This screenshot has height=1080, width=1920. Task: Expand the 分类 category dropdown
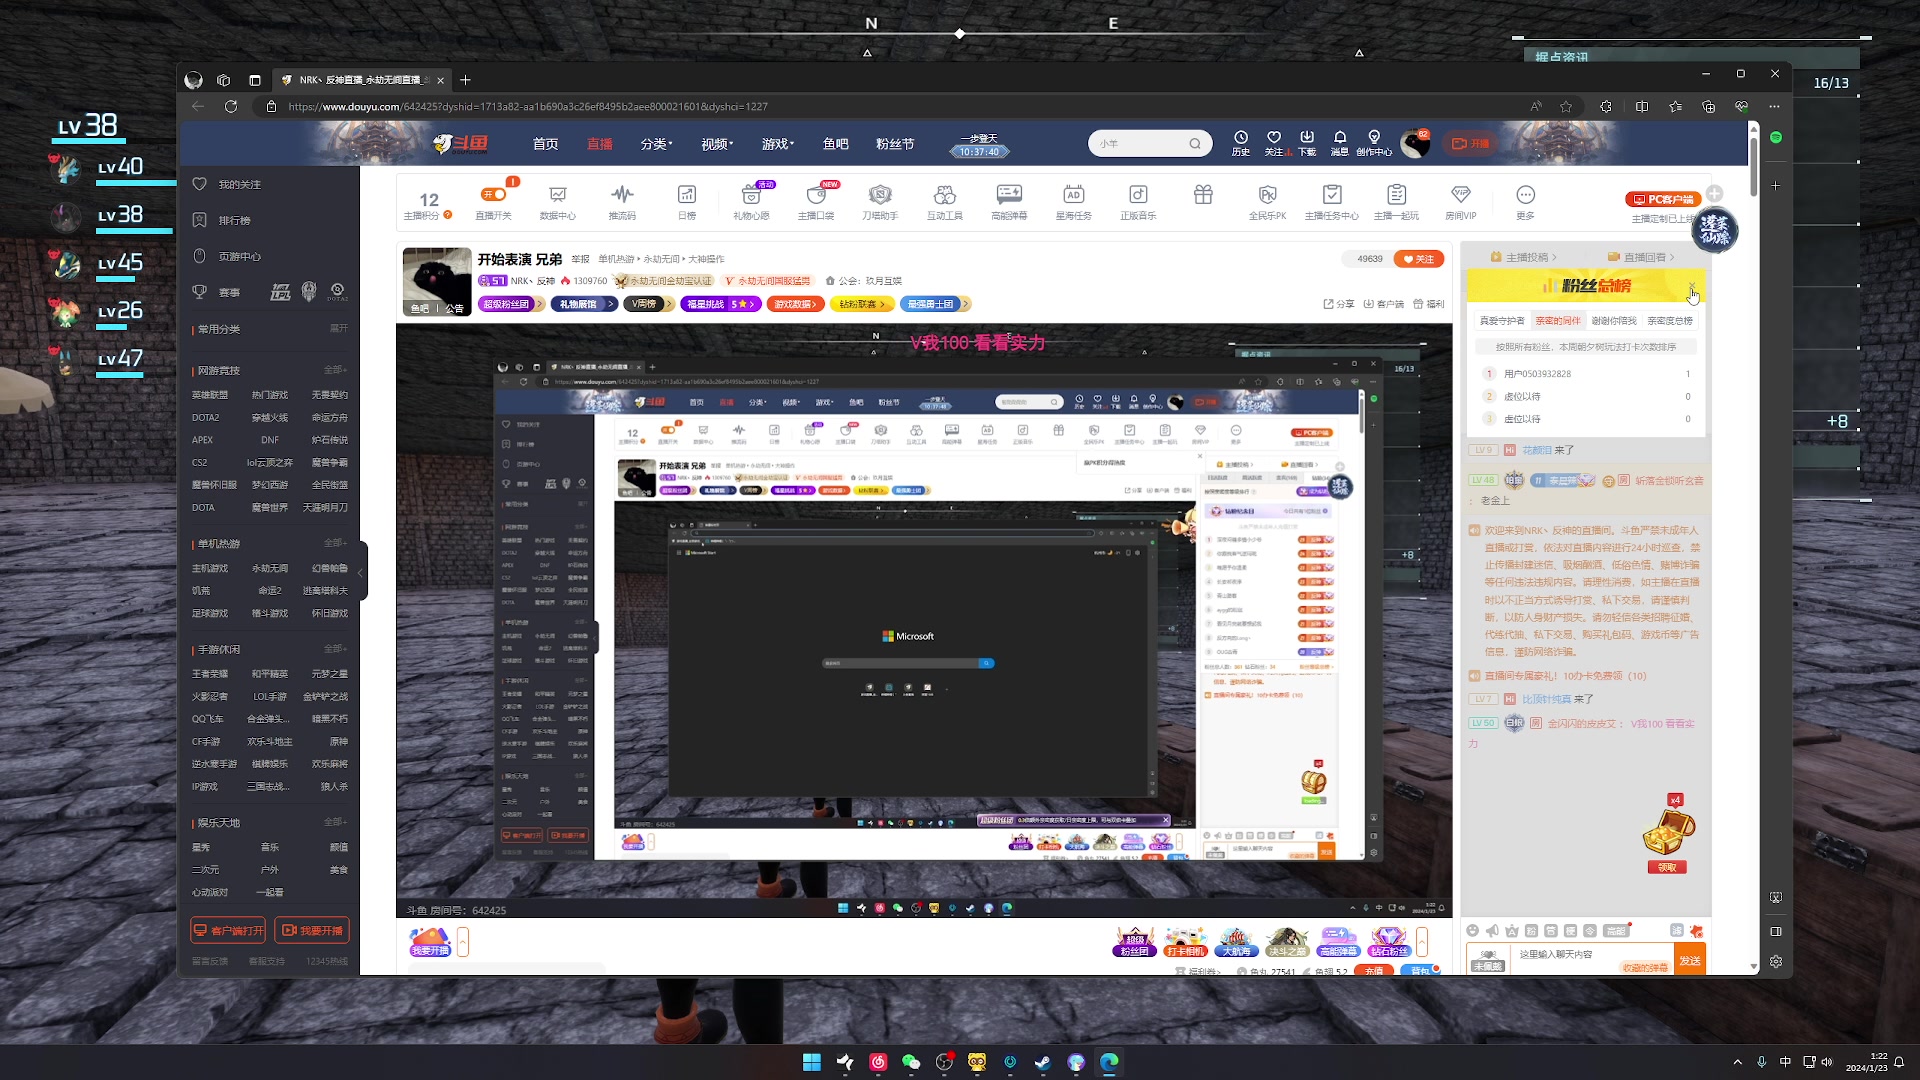point(656,144)
